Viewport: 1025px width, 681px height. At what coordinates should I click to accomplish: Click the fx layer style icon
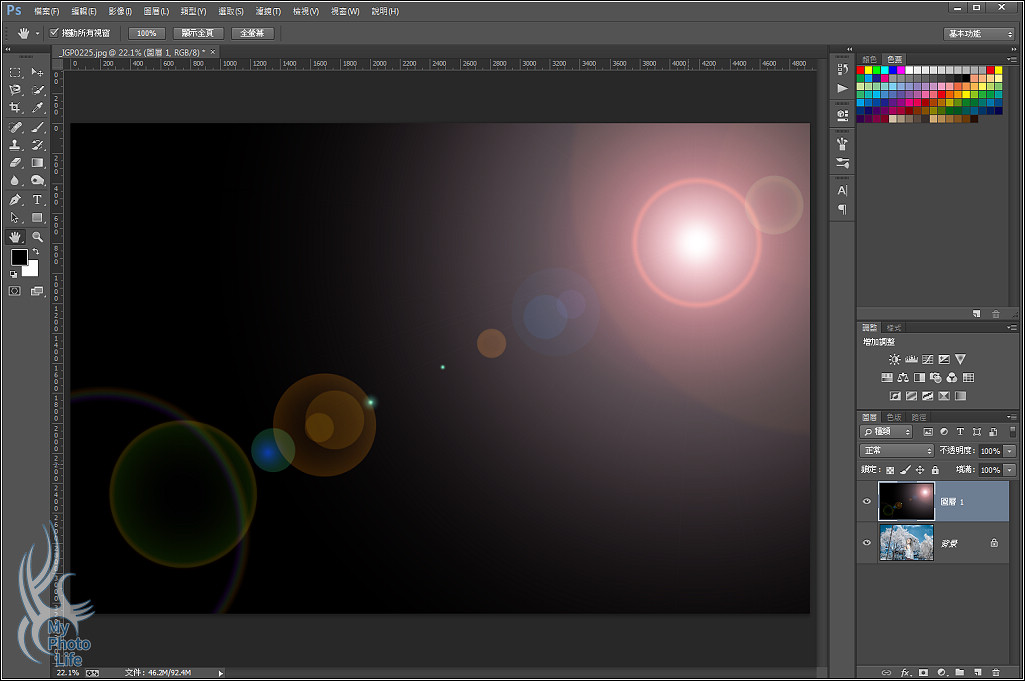coord(905,672)
